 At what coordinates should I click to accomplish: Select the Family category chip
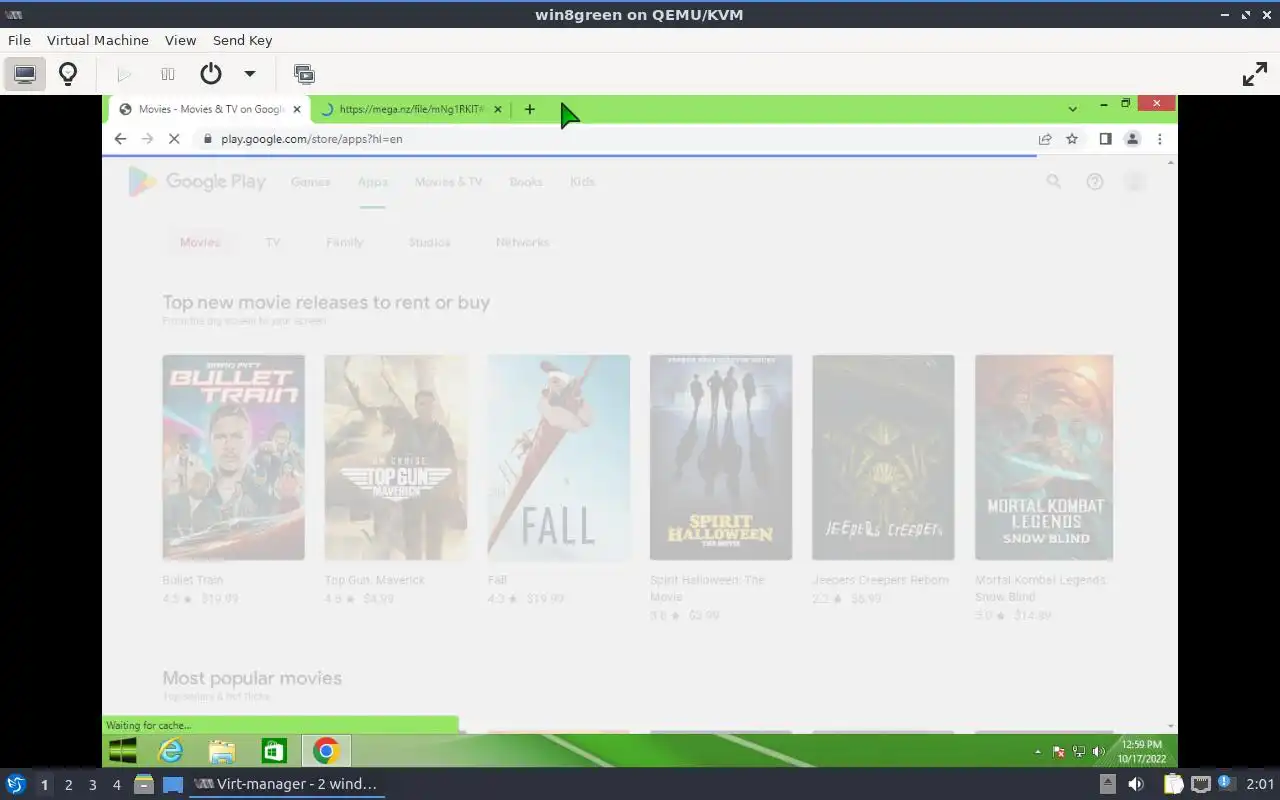[x=344, y=242]
